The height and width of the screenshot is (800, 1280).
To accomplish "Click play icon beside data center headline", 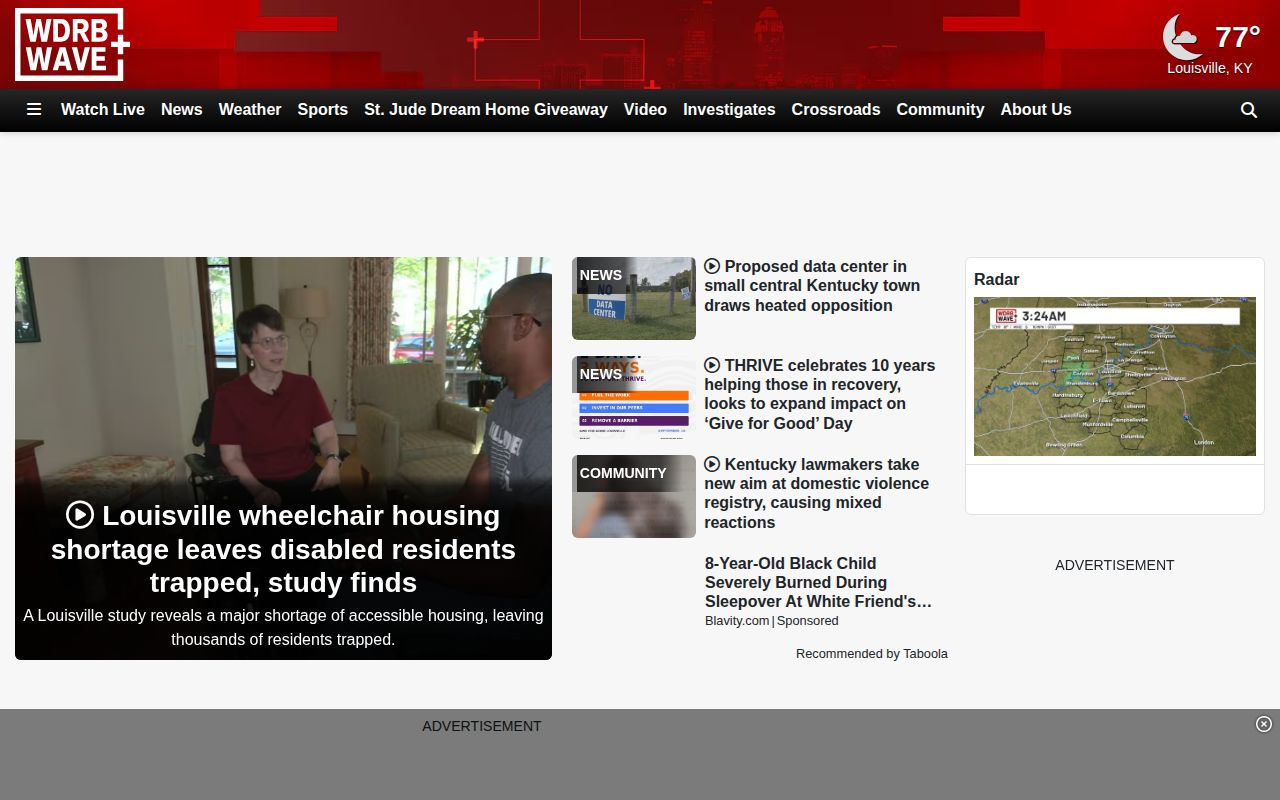I will coord(712,266).
